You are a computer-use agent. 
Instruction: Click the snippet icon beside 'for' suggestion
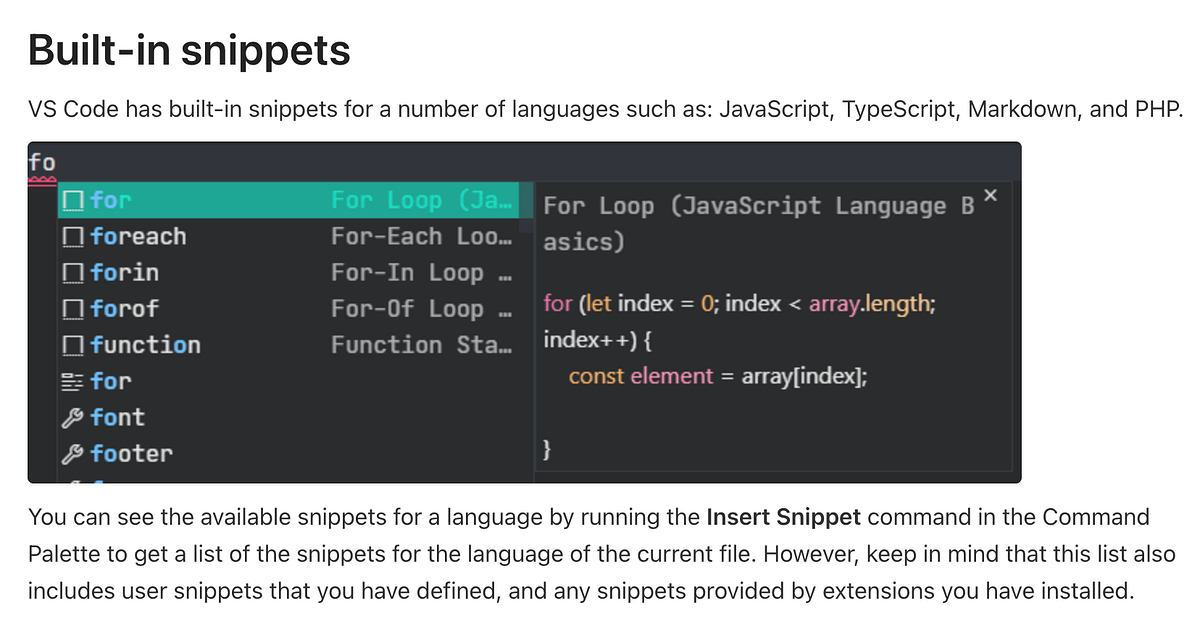72,201
